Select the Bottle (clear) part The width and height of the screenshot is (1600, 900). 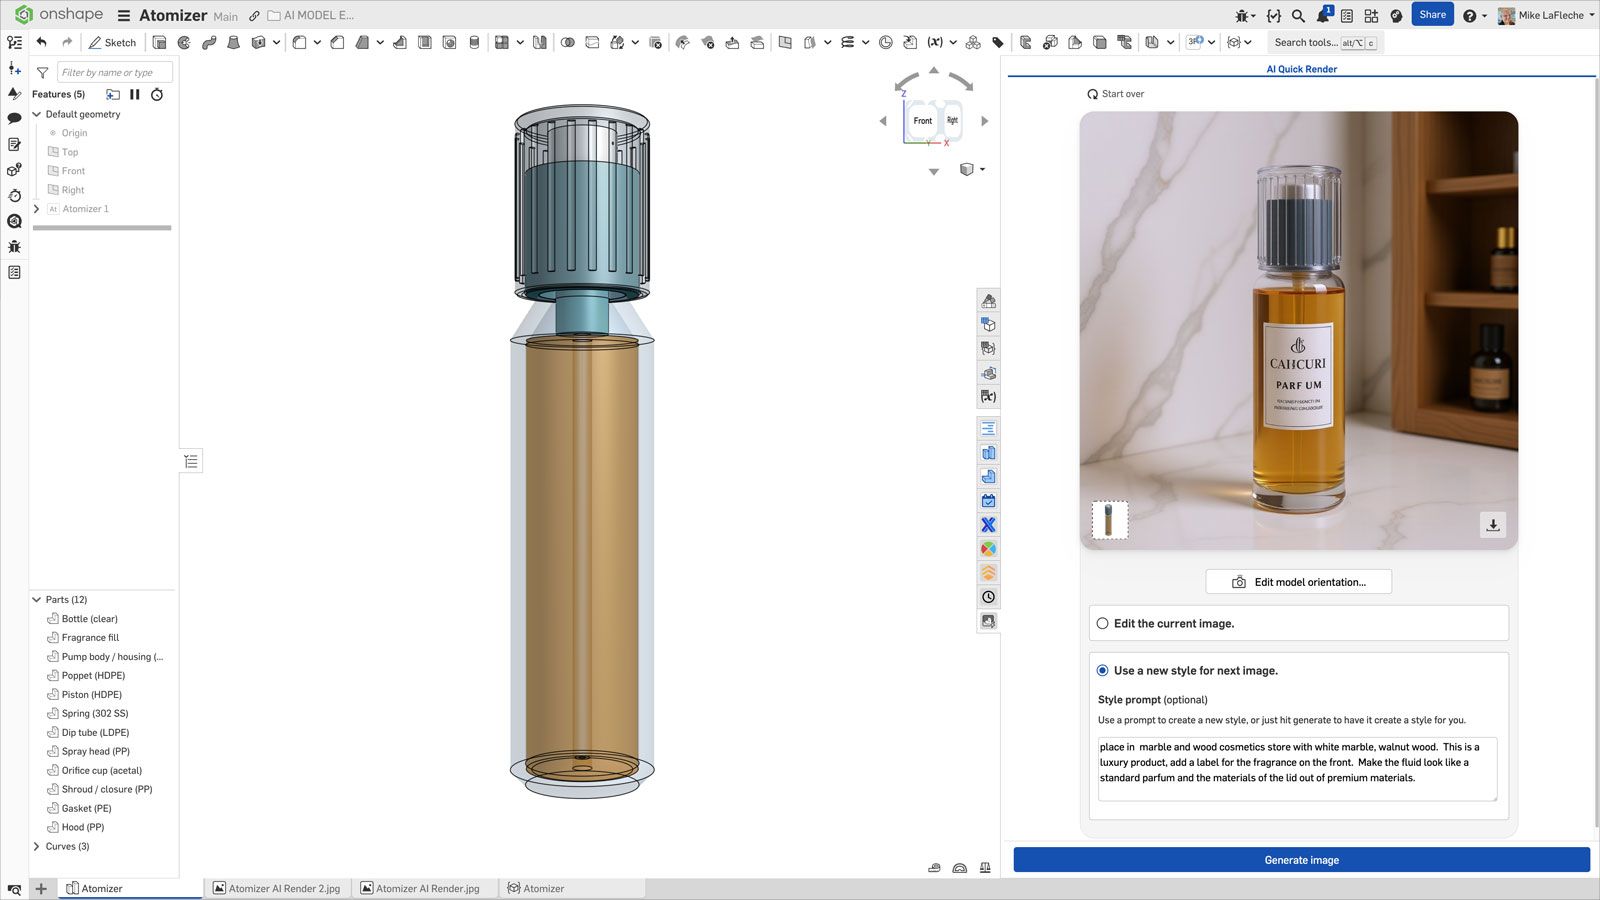(x=89, y=619)
